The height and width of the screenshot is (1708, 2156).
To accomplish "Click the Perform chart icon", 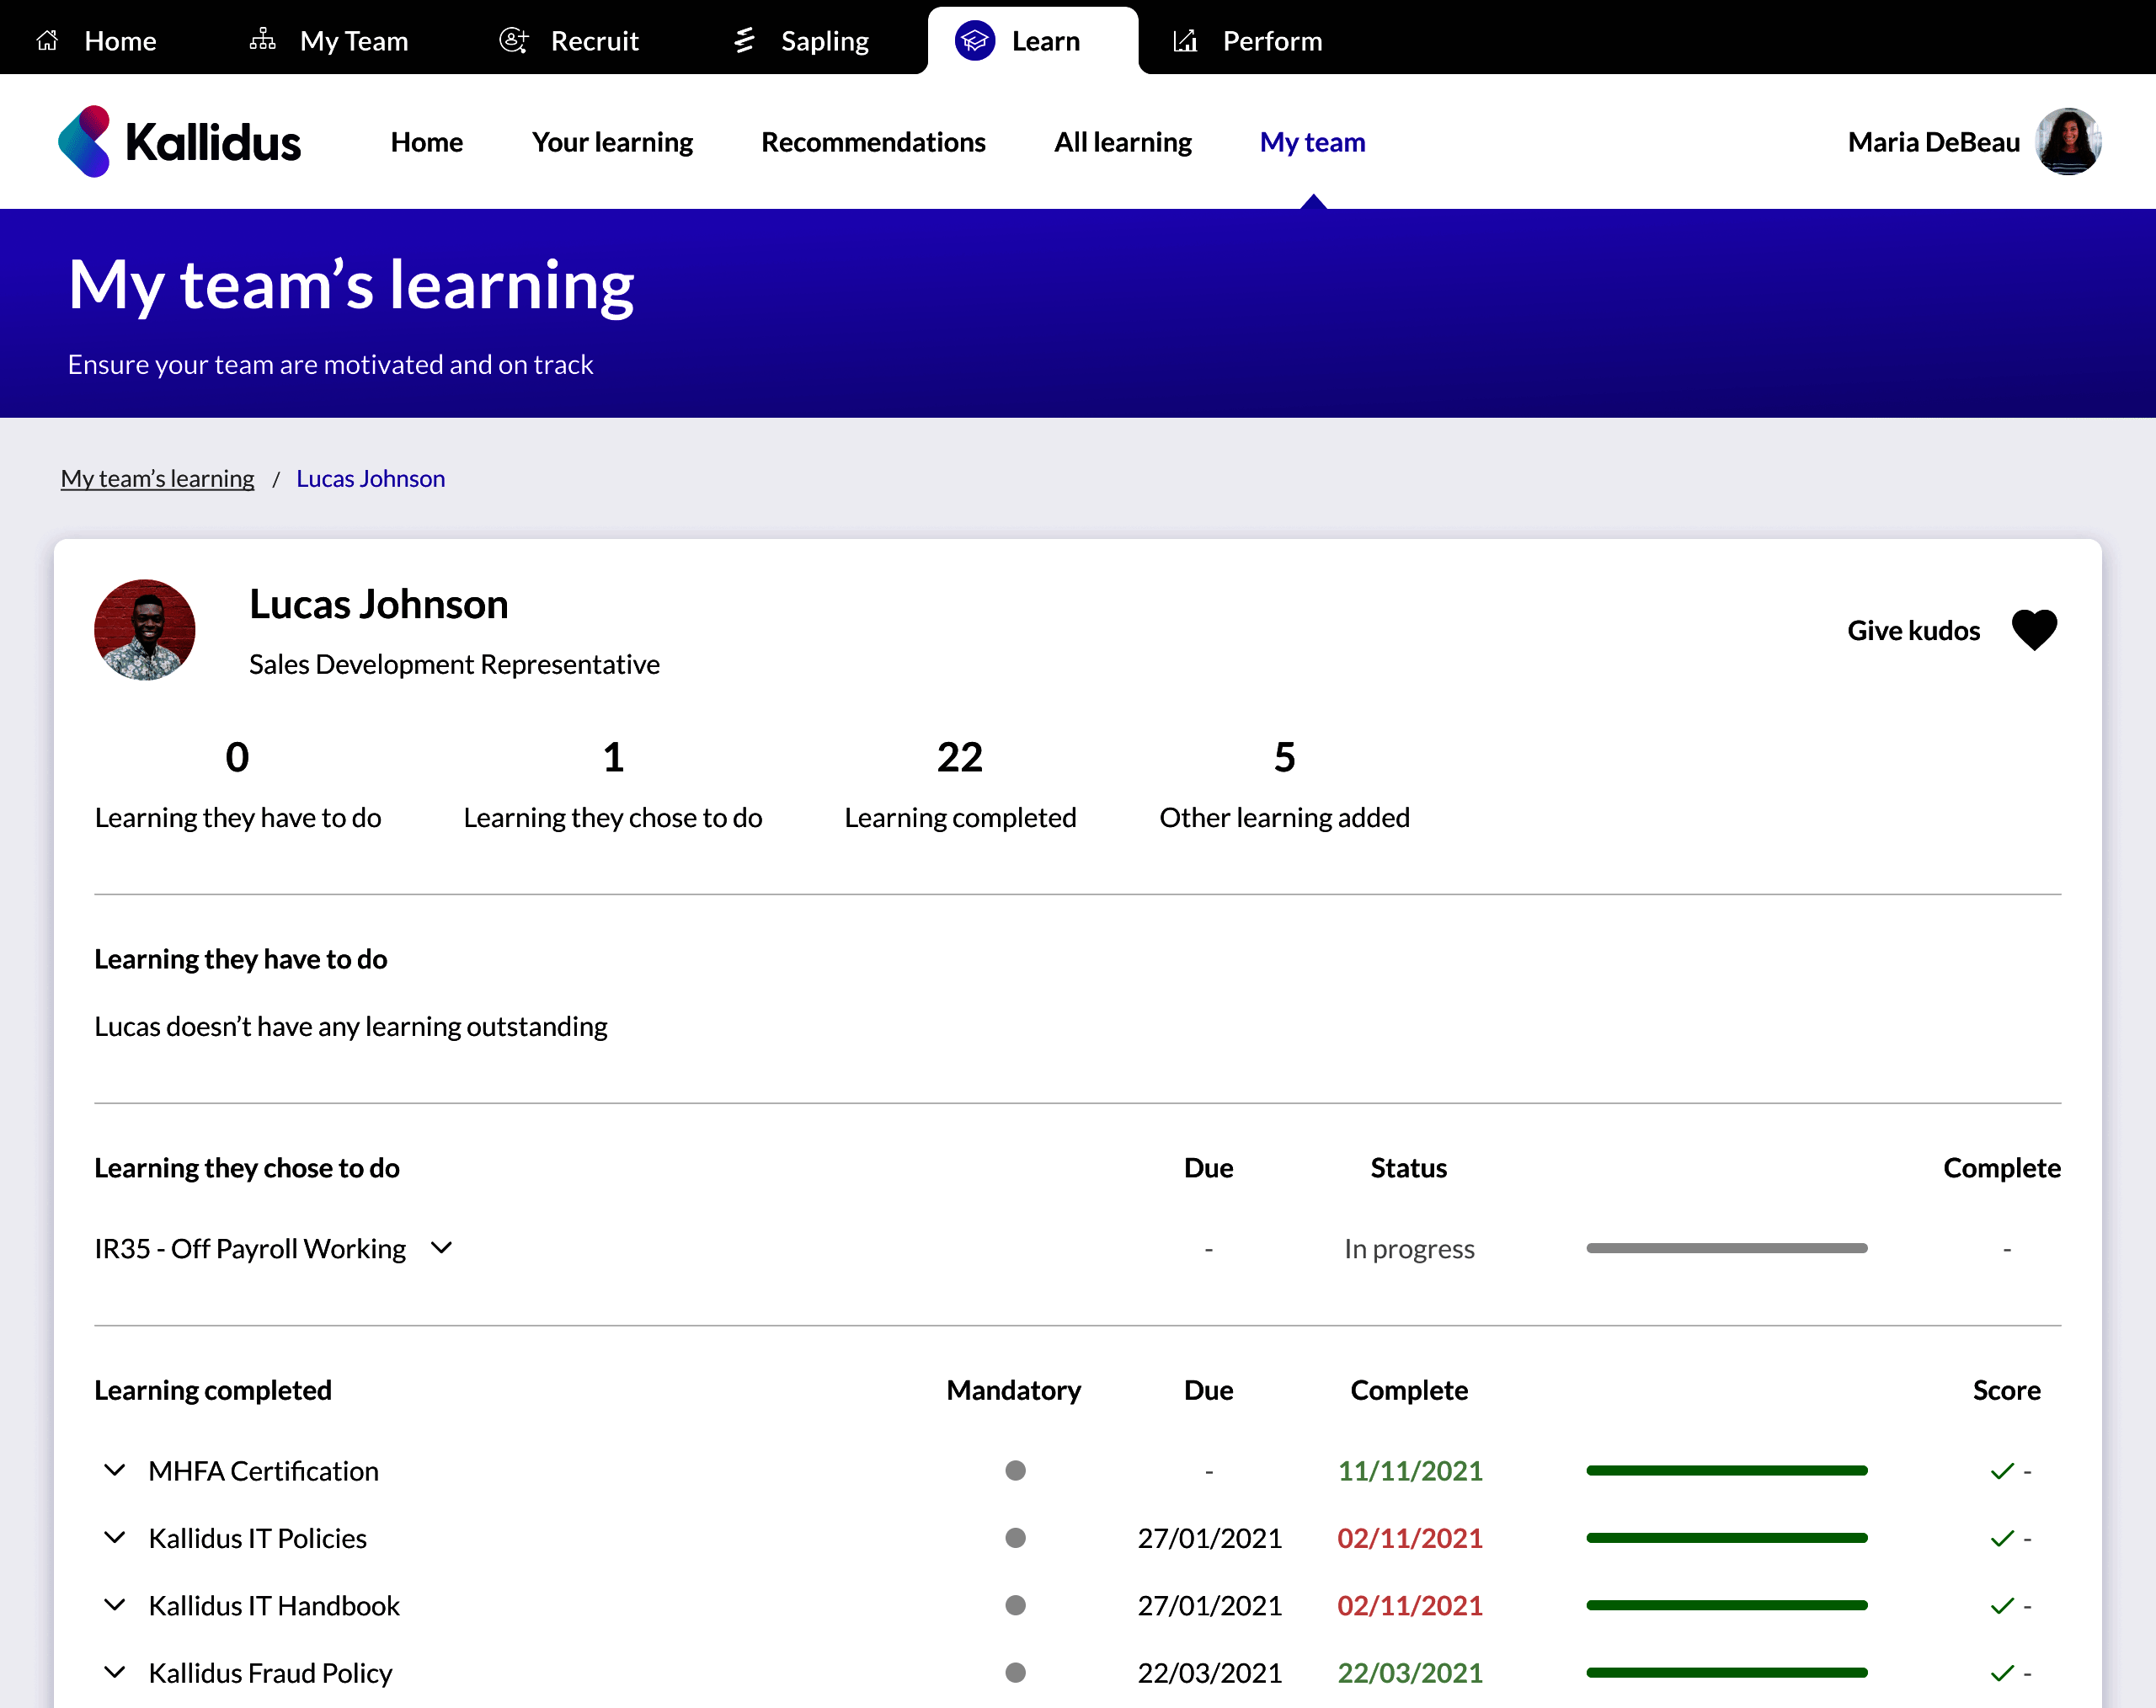I will [x=1185, y=41].
